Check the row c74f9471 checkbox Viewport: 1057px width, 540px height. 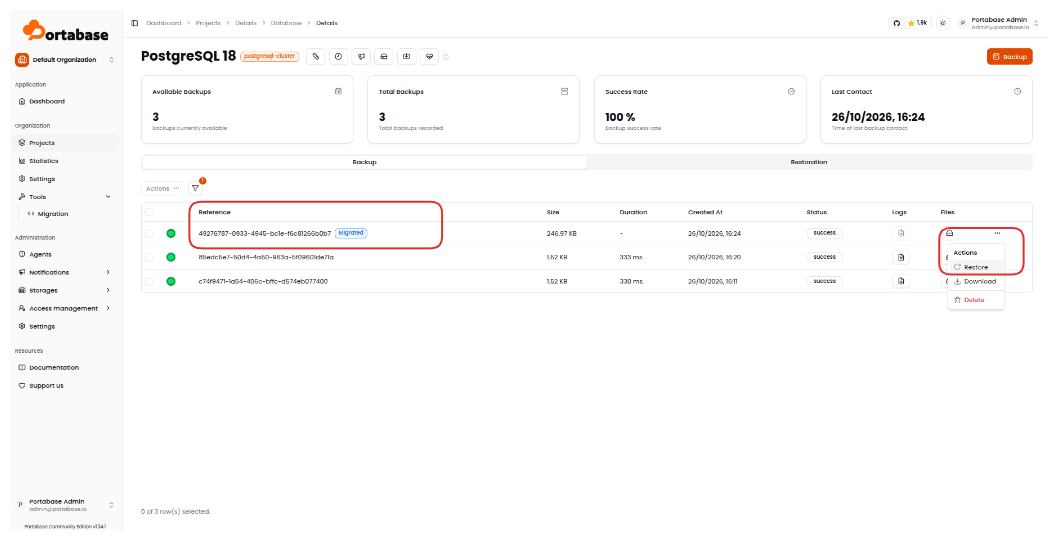149,281
